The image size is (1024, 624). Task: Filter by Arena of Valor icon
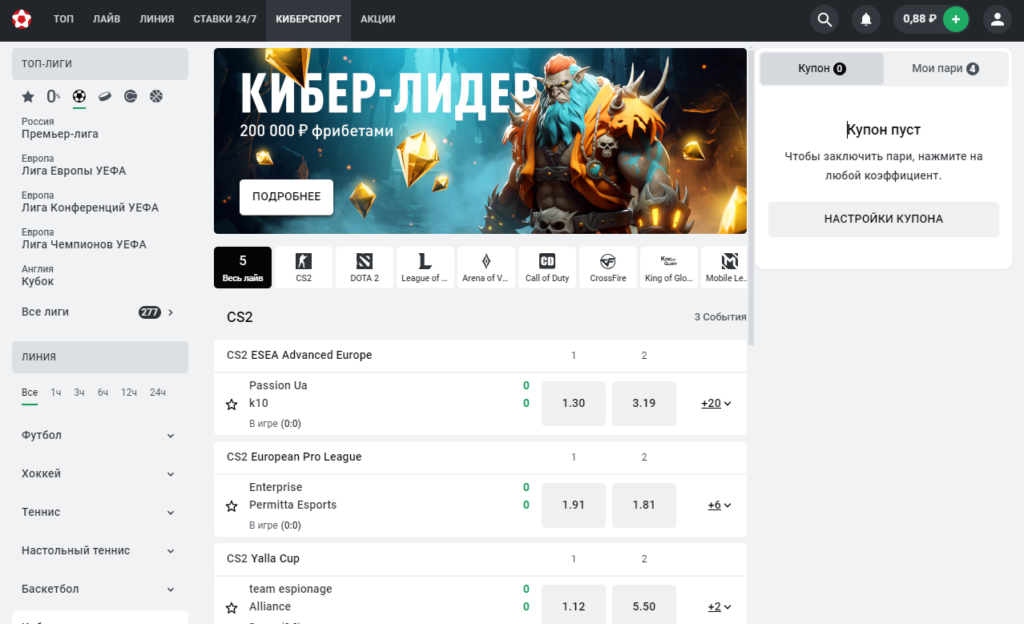pos(486,267)
